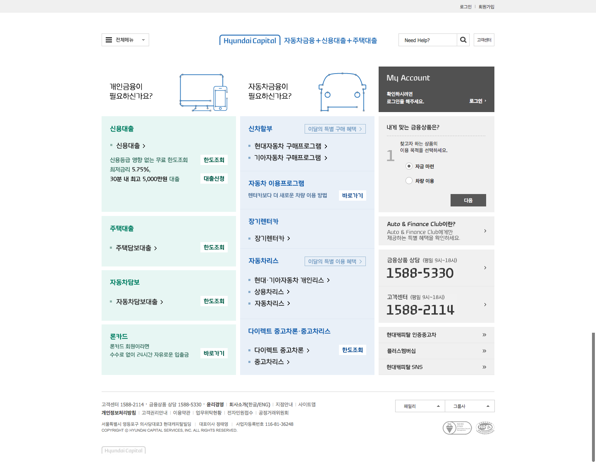Viewport: 596px width, 463px height.
Task: Click the grey Hyundai Capital footer logo
Action: tap(124, 450)
